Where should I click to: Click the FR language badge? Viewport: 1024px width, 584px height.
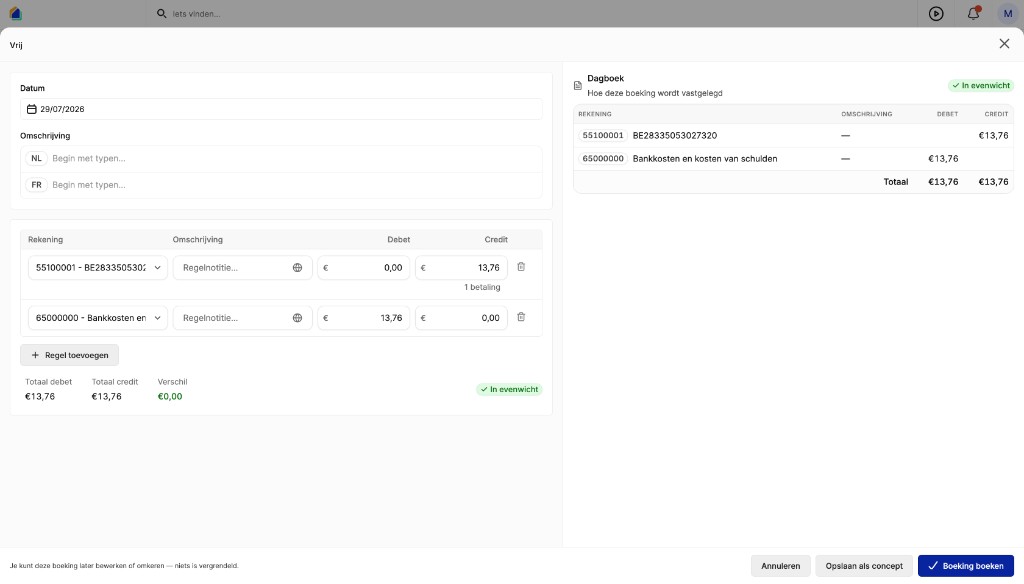37,185
